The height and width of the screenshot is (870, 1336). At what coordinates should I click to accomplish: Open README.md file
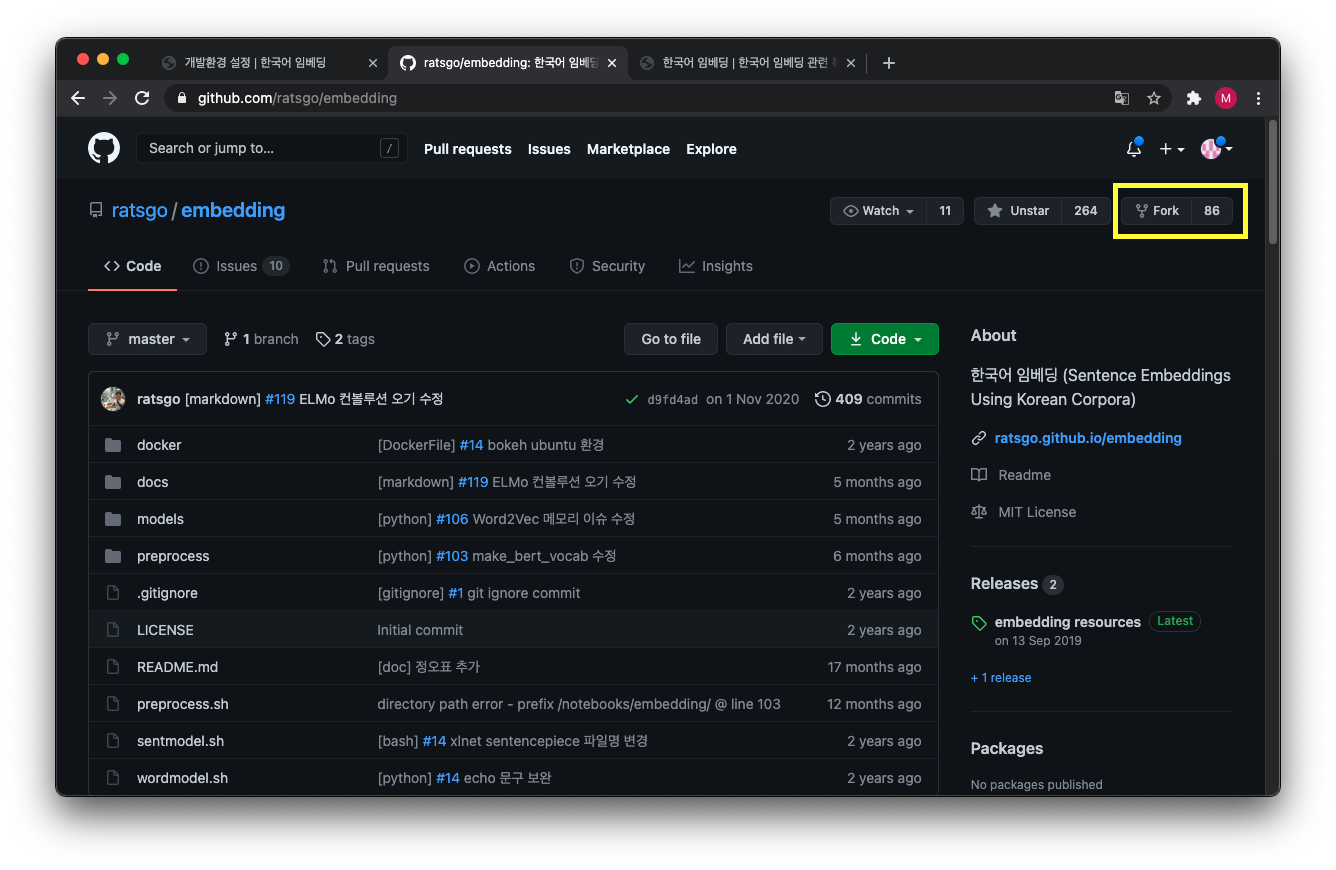[x=177, y=667]
